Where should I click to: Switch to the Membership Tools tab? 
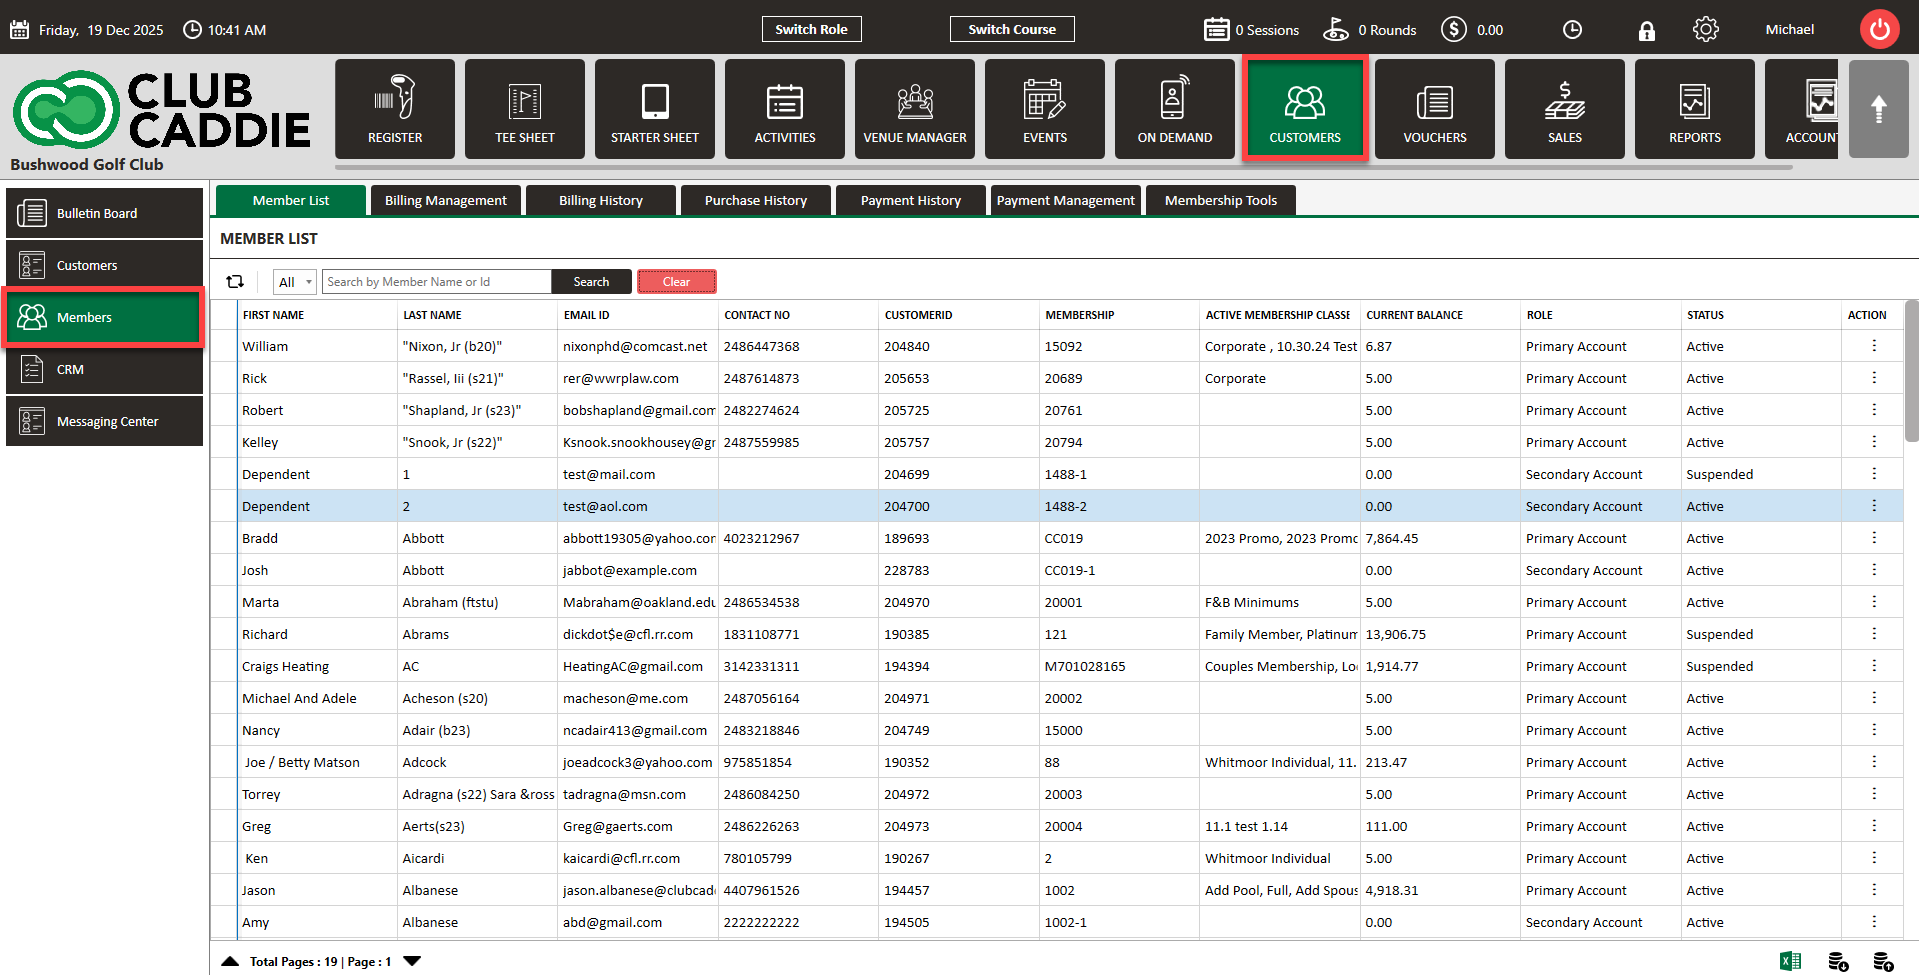[1220, 200]
